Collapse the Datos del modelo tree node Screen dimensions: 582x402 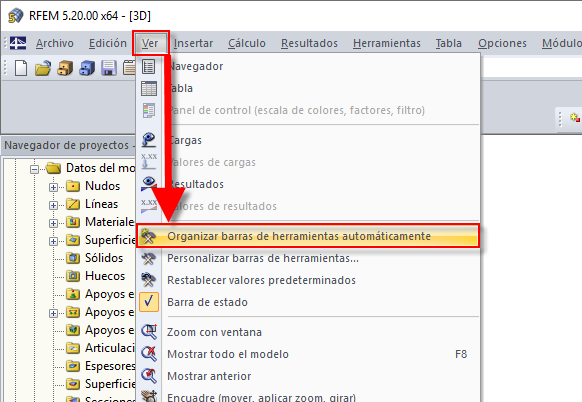35,169
